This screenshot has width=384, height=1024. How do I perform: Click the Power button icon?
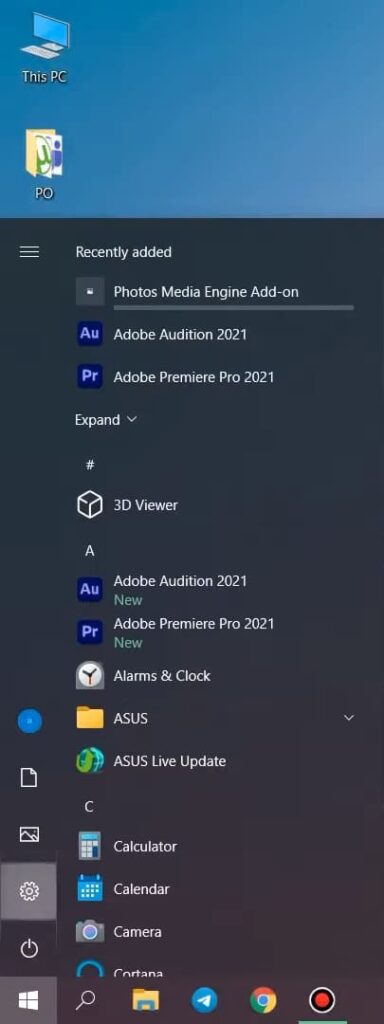click(29, 948)
